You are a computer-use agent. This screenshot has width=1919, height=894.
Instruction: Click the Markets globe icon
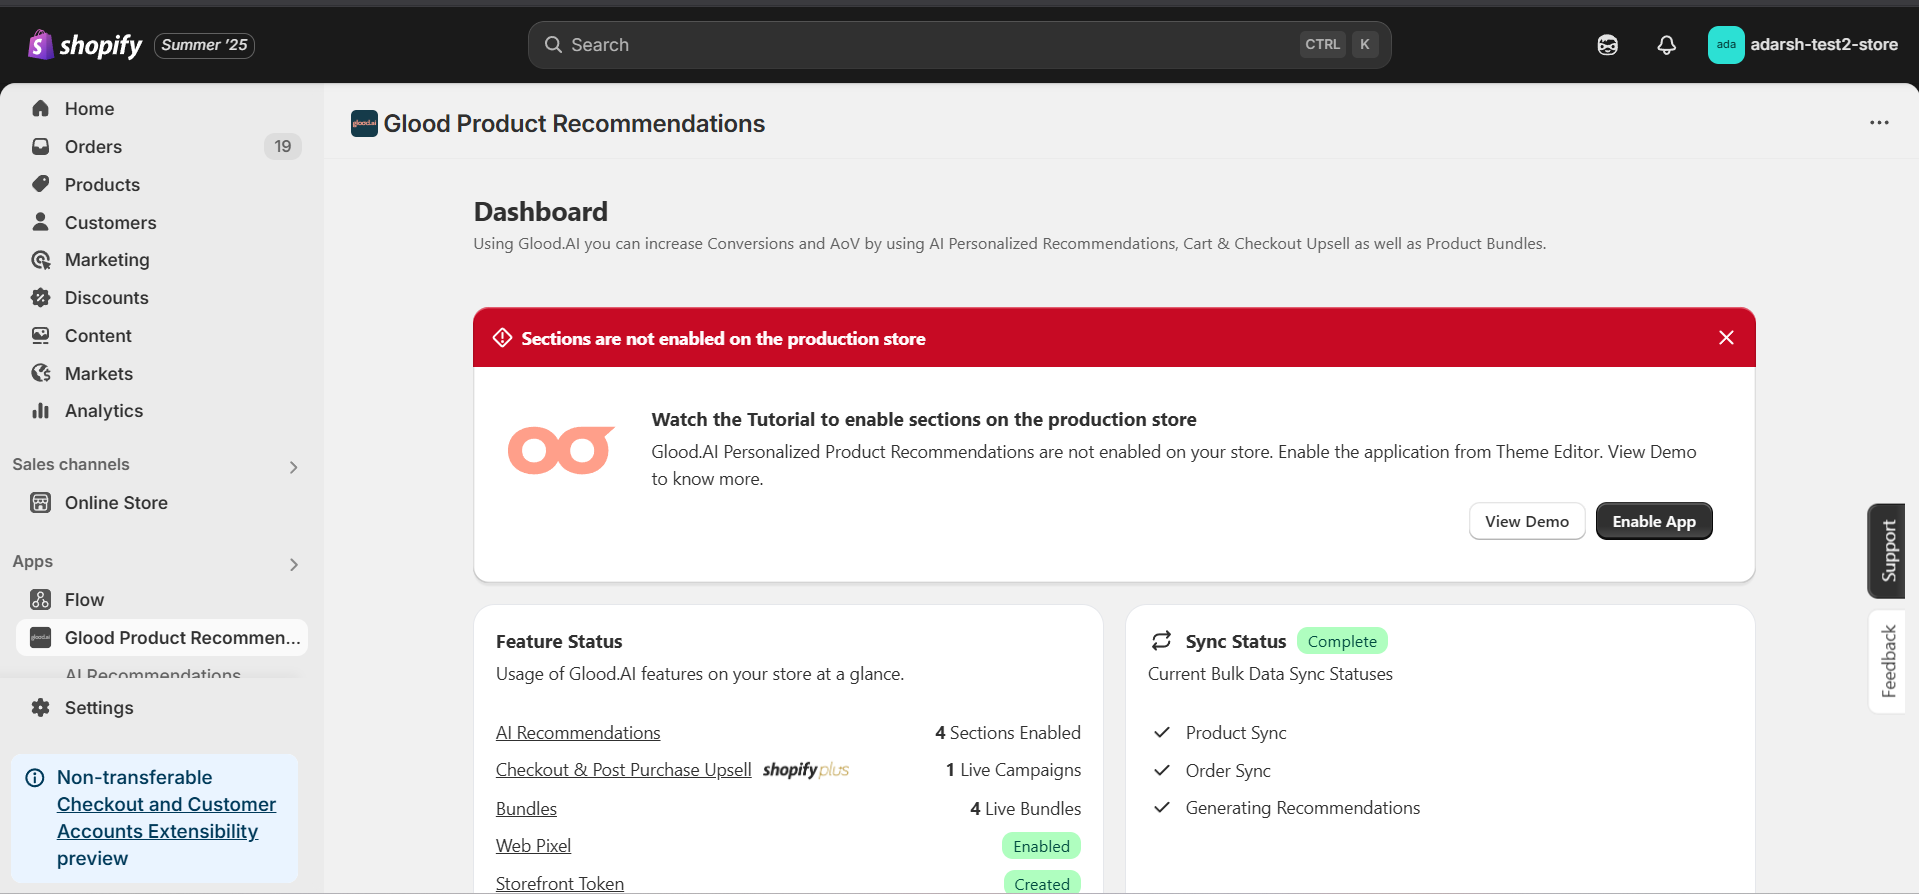40,373
